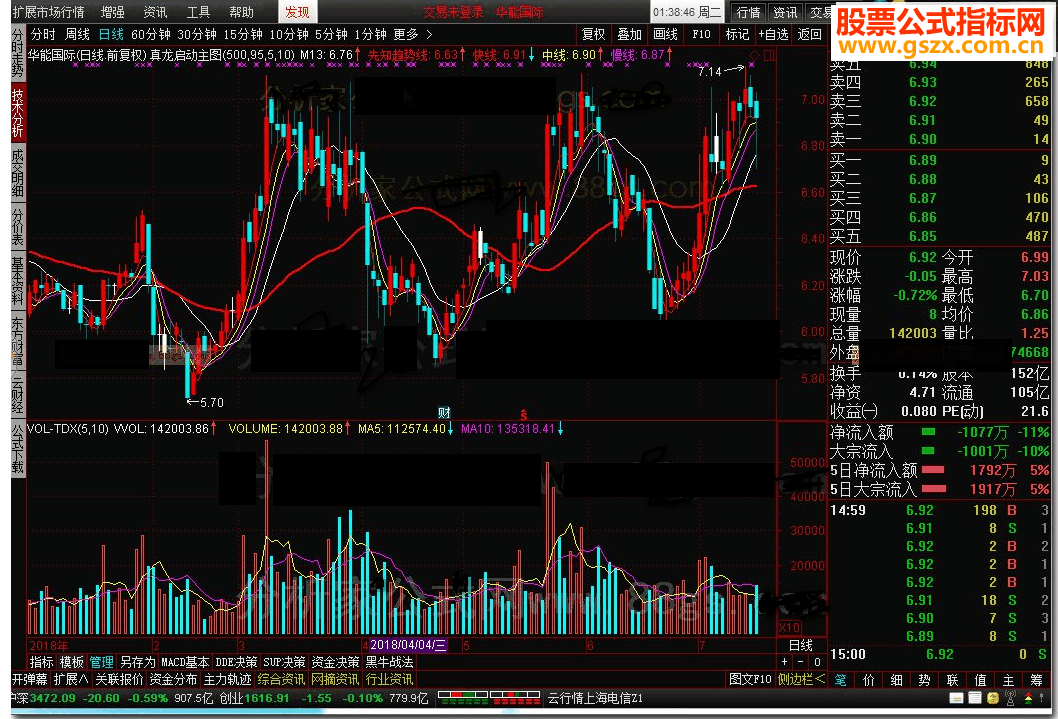Apply the 黑牛战法 indicator preset
This screenshot has height=719, width=1058.
point(389,662)
